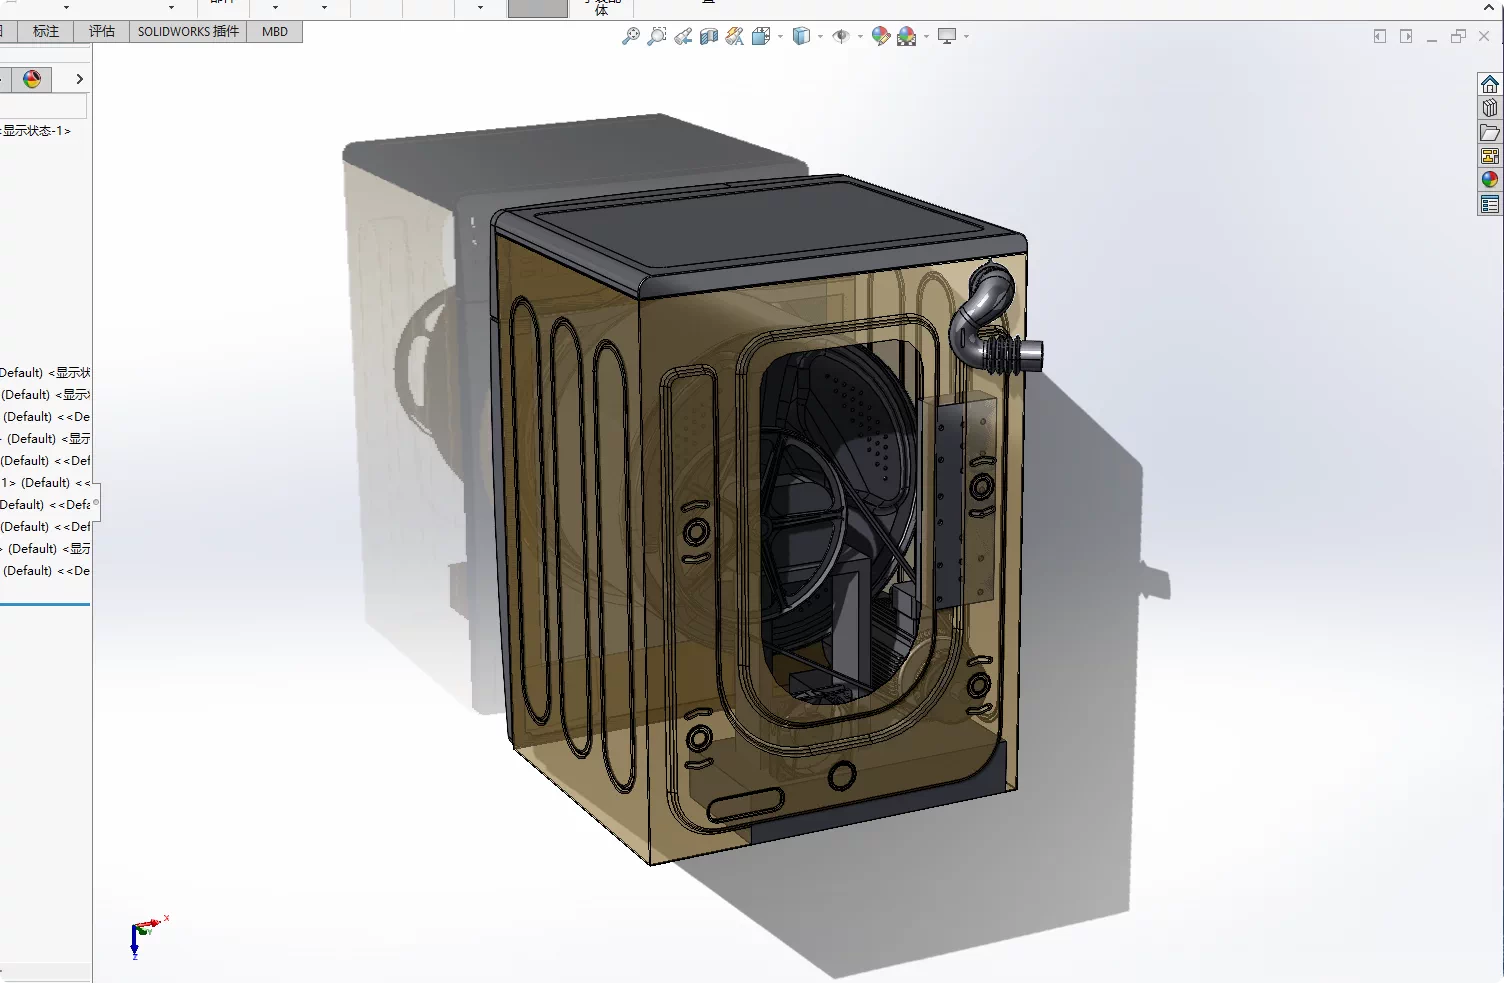
Task: Click the Display Style icon
Action: (801, 36)
